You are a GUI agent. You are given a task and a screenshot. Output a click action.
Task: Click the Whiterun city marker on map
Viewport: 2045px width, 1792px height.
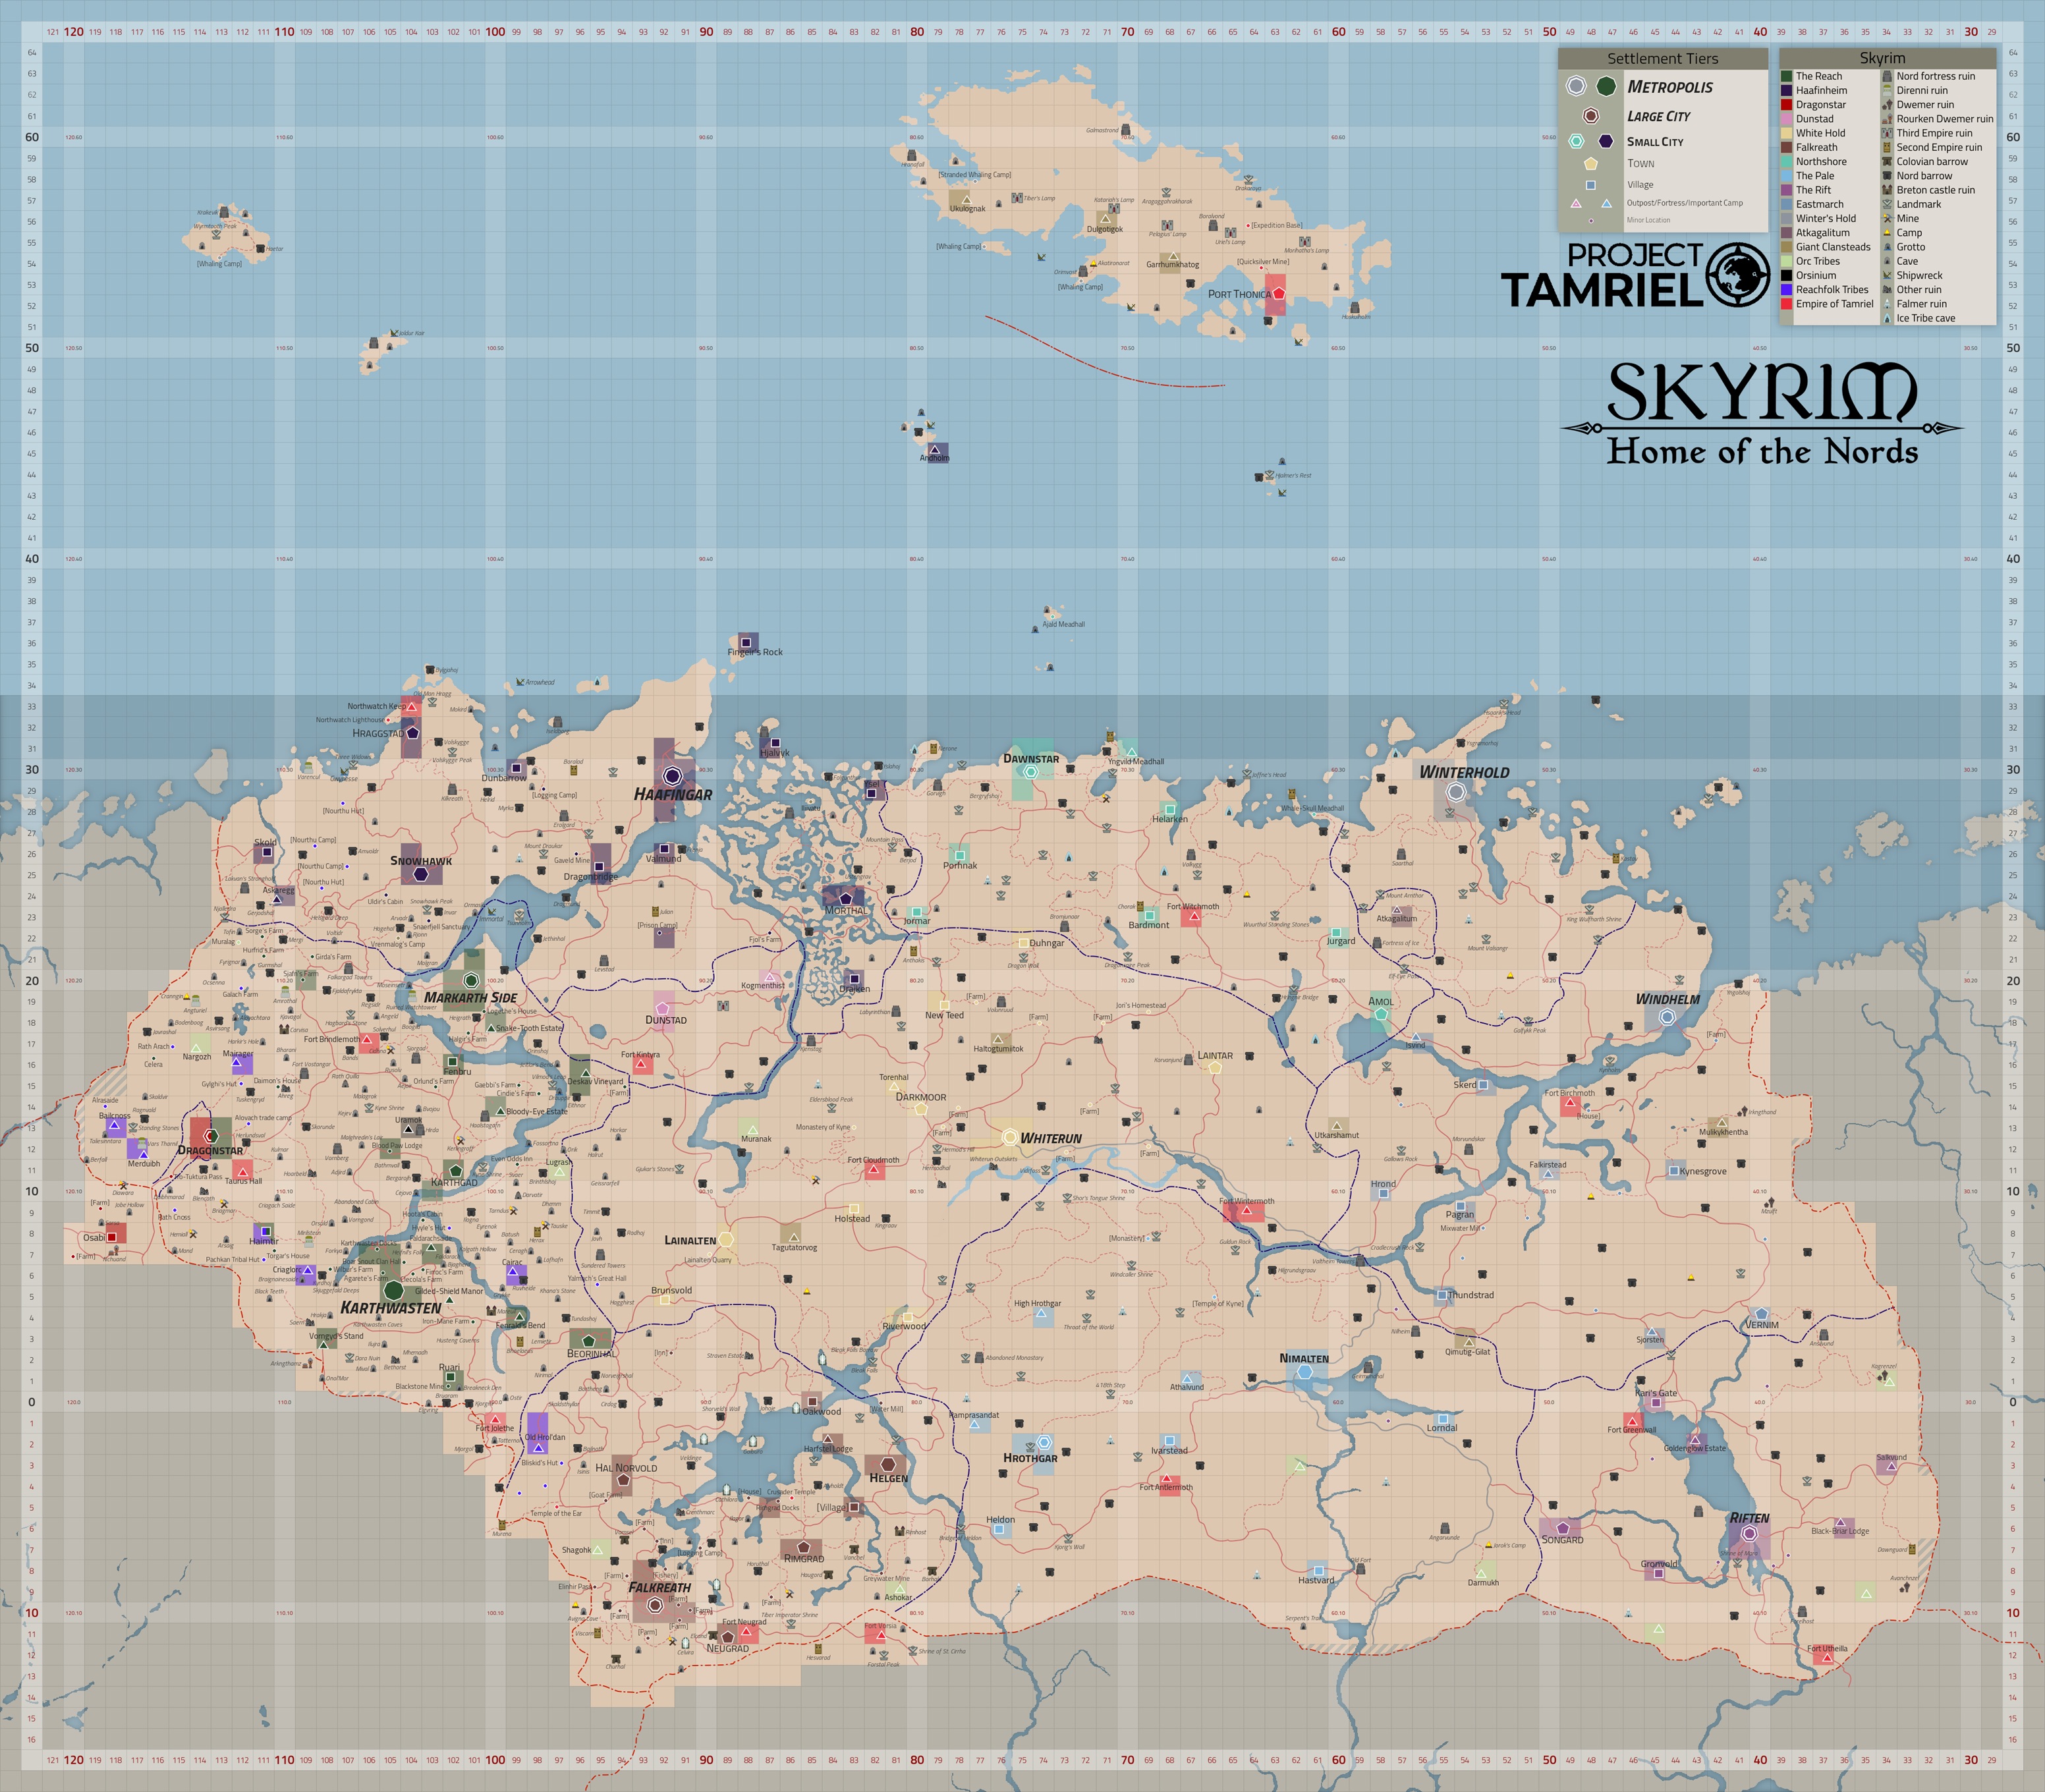1010,1137
